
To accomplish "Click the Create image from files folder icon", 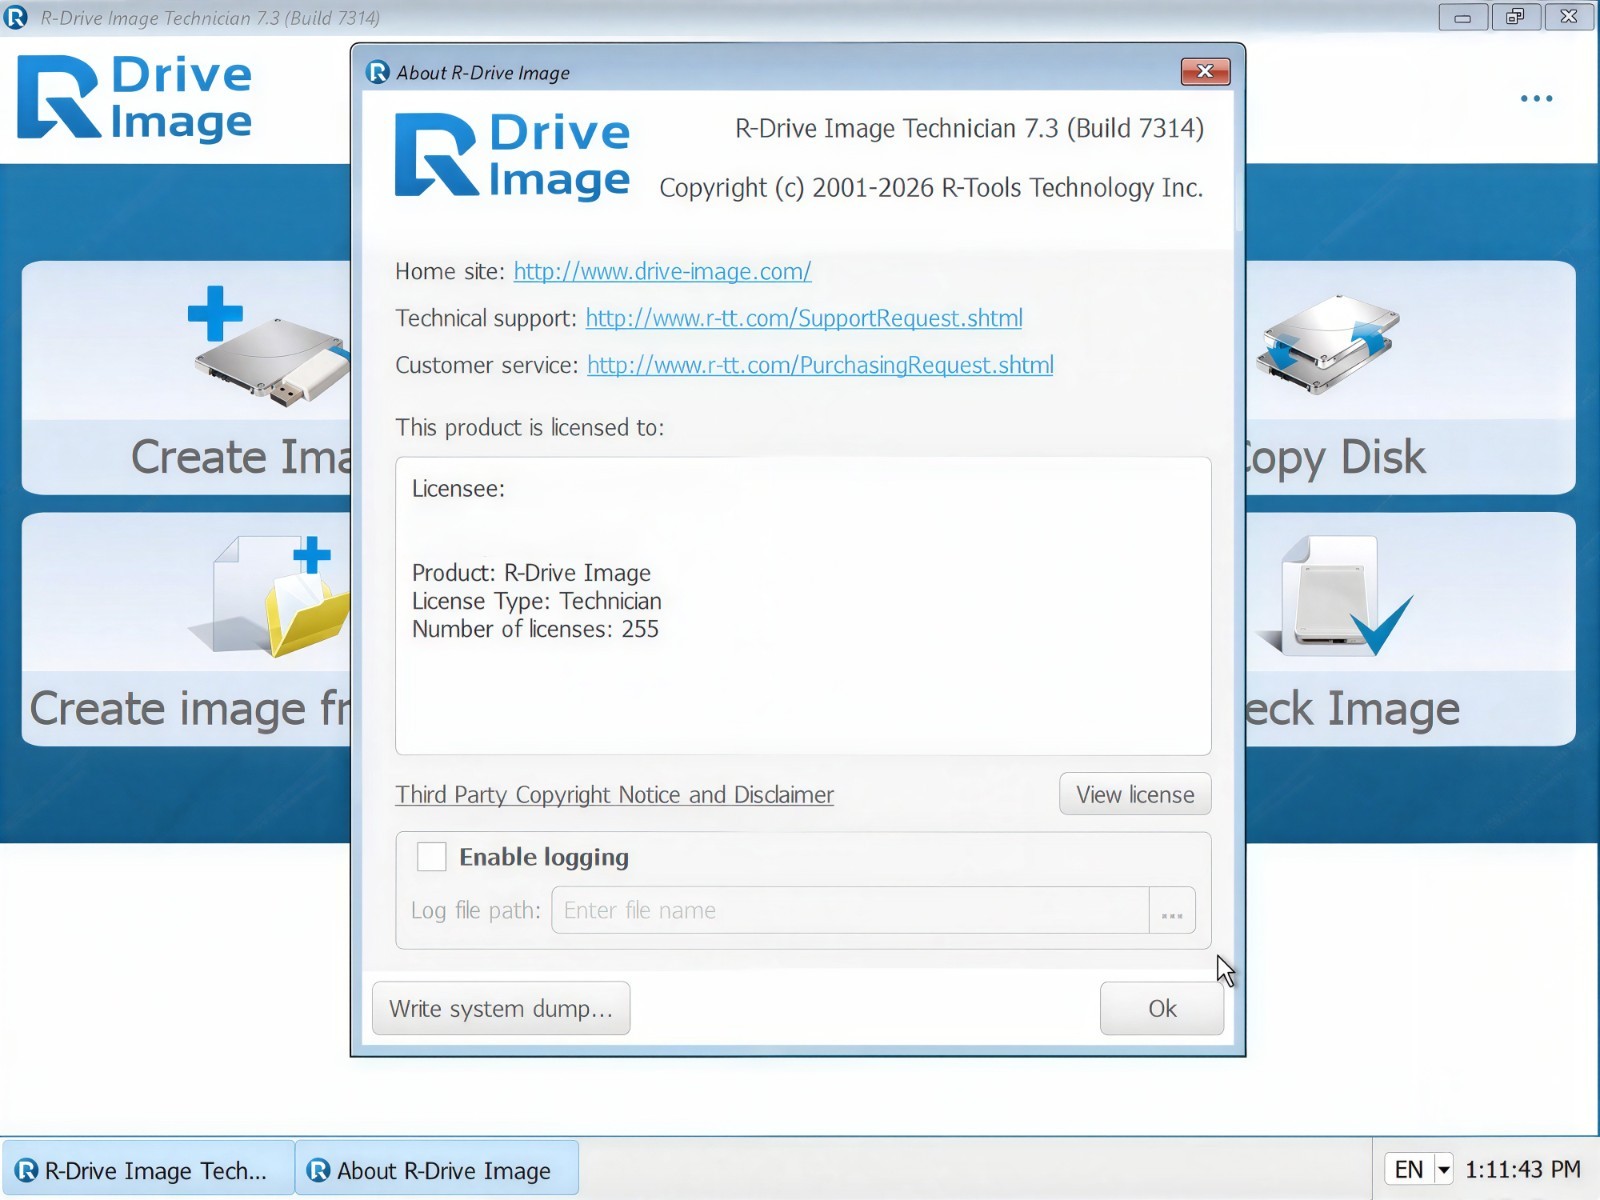I will tap(270, 596).
